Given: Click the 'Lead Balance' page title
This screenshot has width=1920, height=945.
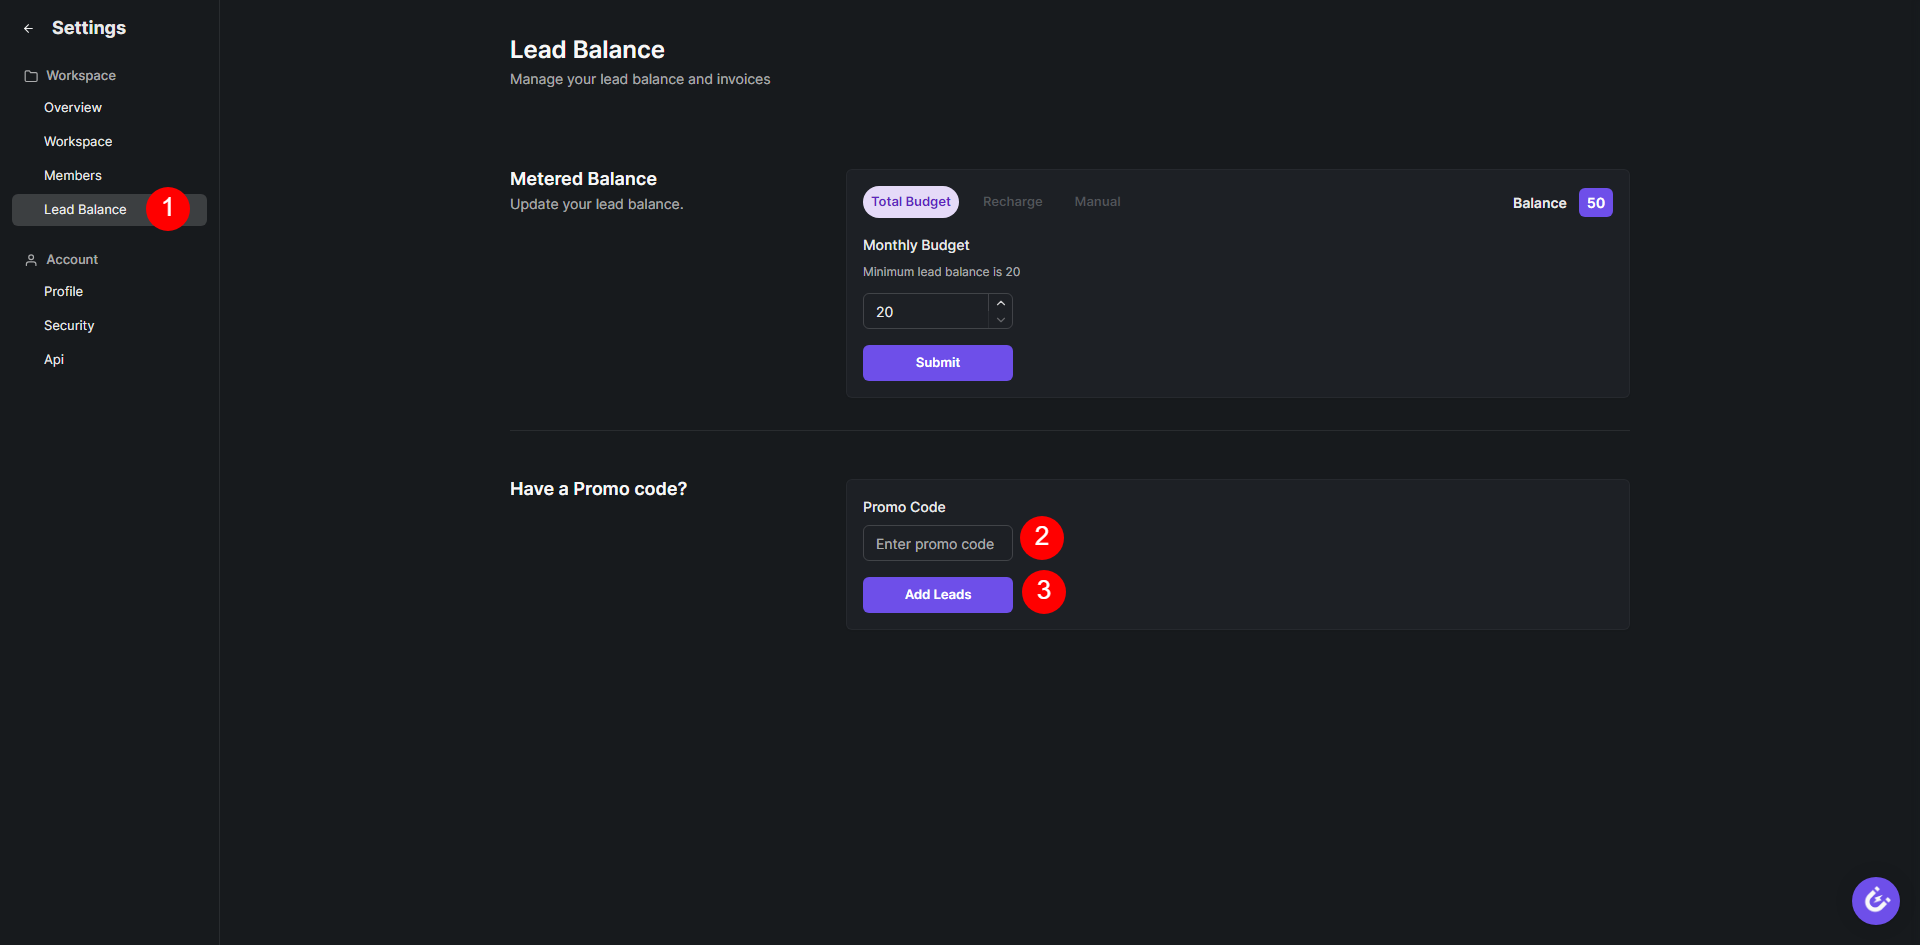Looking at the screenshot, I should tap(587, 50).
